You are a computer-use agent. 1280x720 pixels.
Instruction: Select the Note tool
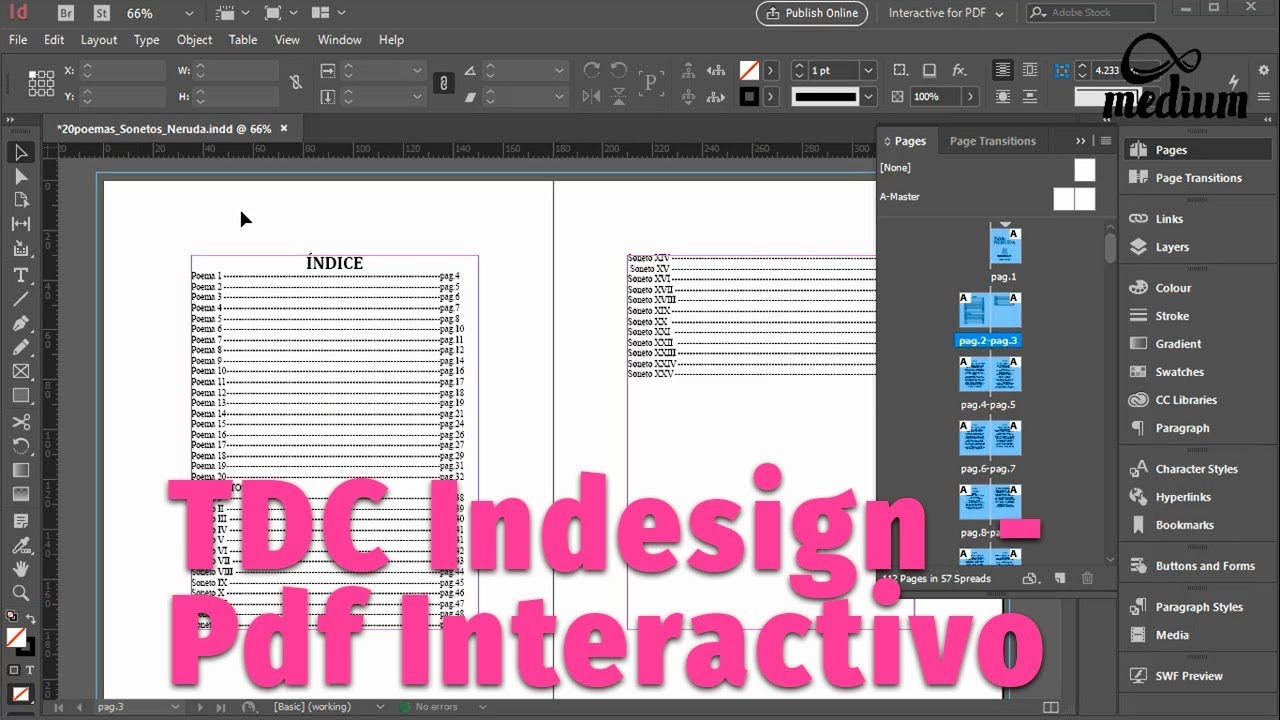[20, 521]
